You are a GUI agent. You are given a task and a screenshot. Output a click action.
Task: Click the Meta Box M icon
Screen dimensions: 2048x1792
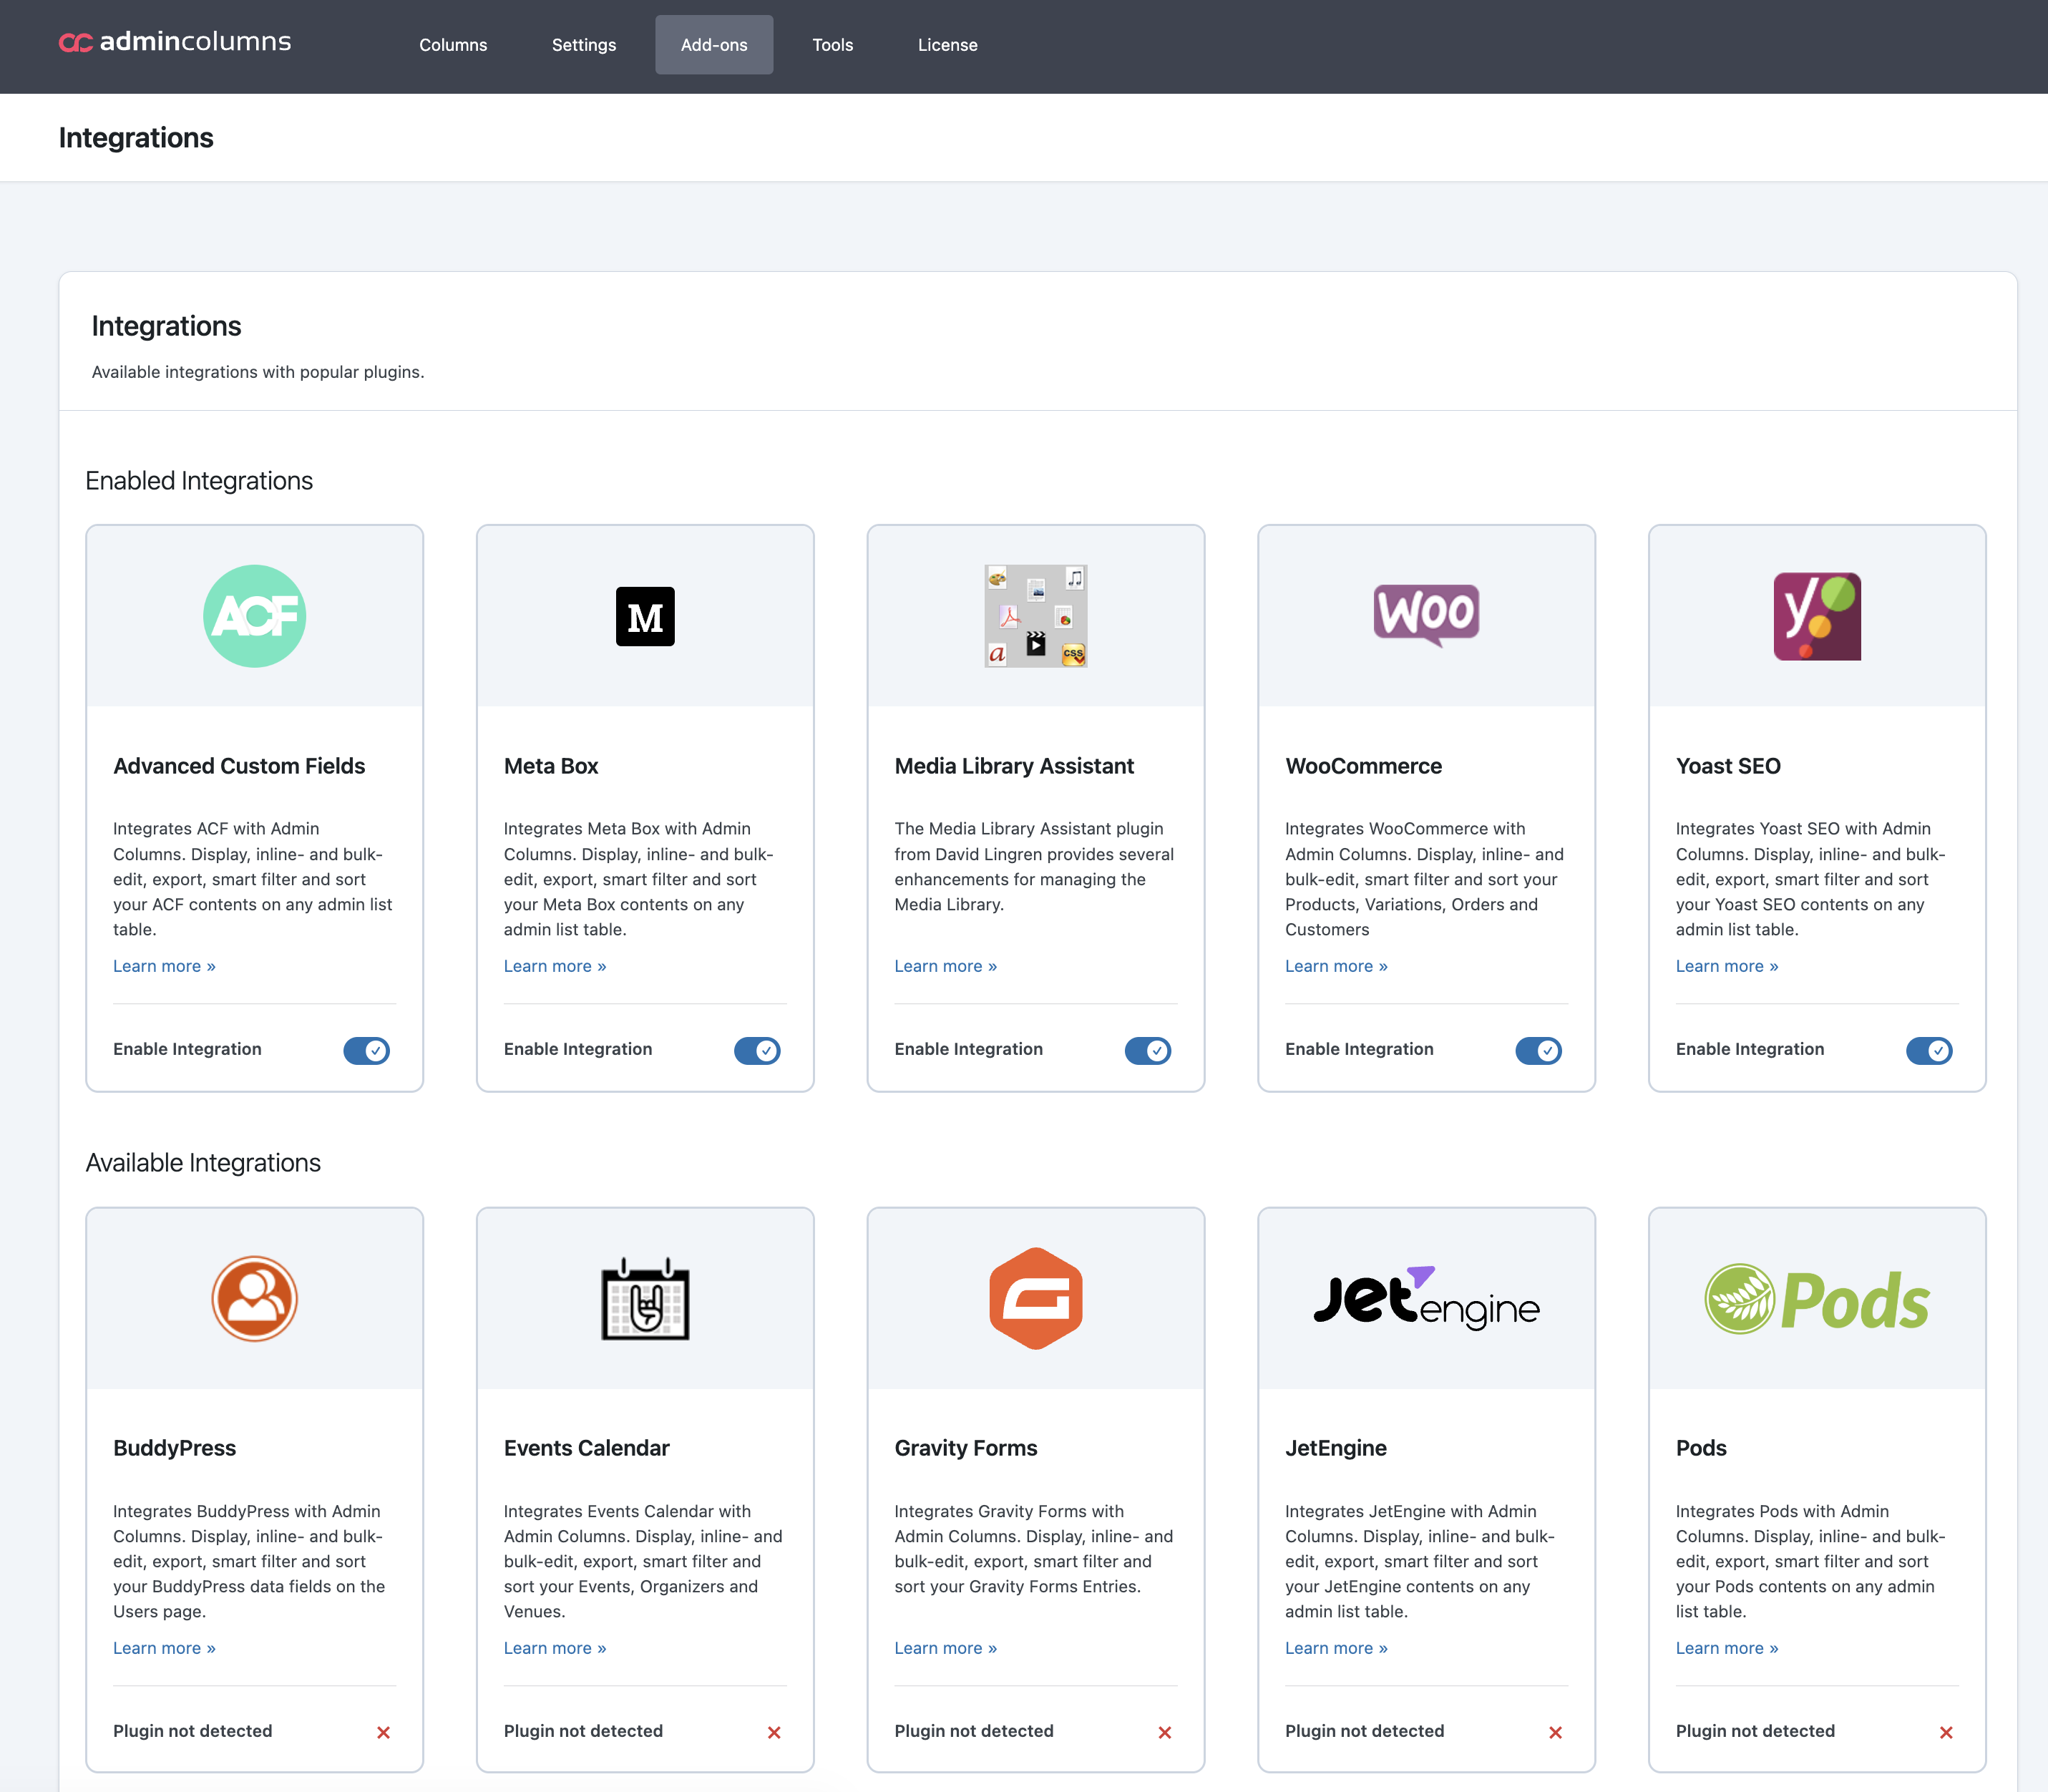tap(645, 616)
